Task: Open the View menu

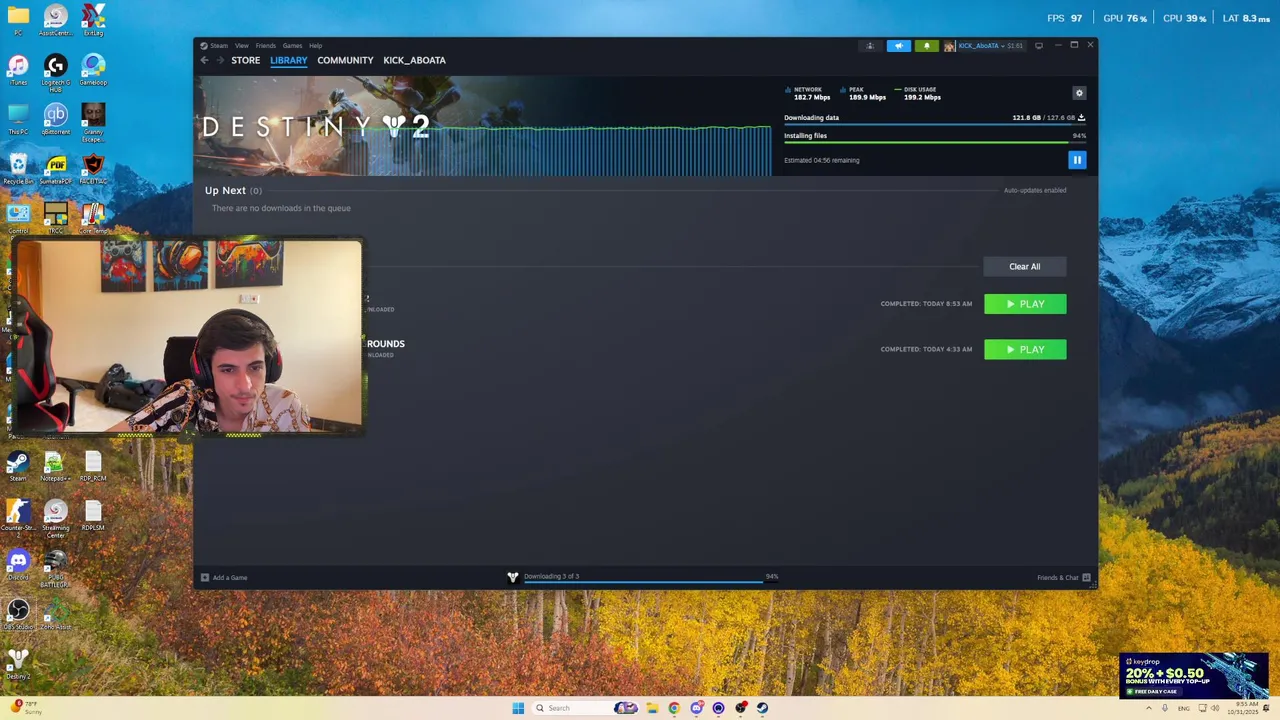Action: 242,46
